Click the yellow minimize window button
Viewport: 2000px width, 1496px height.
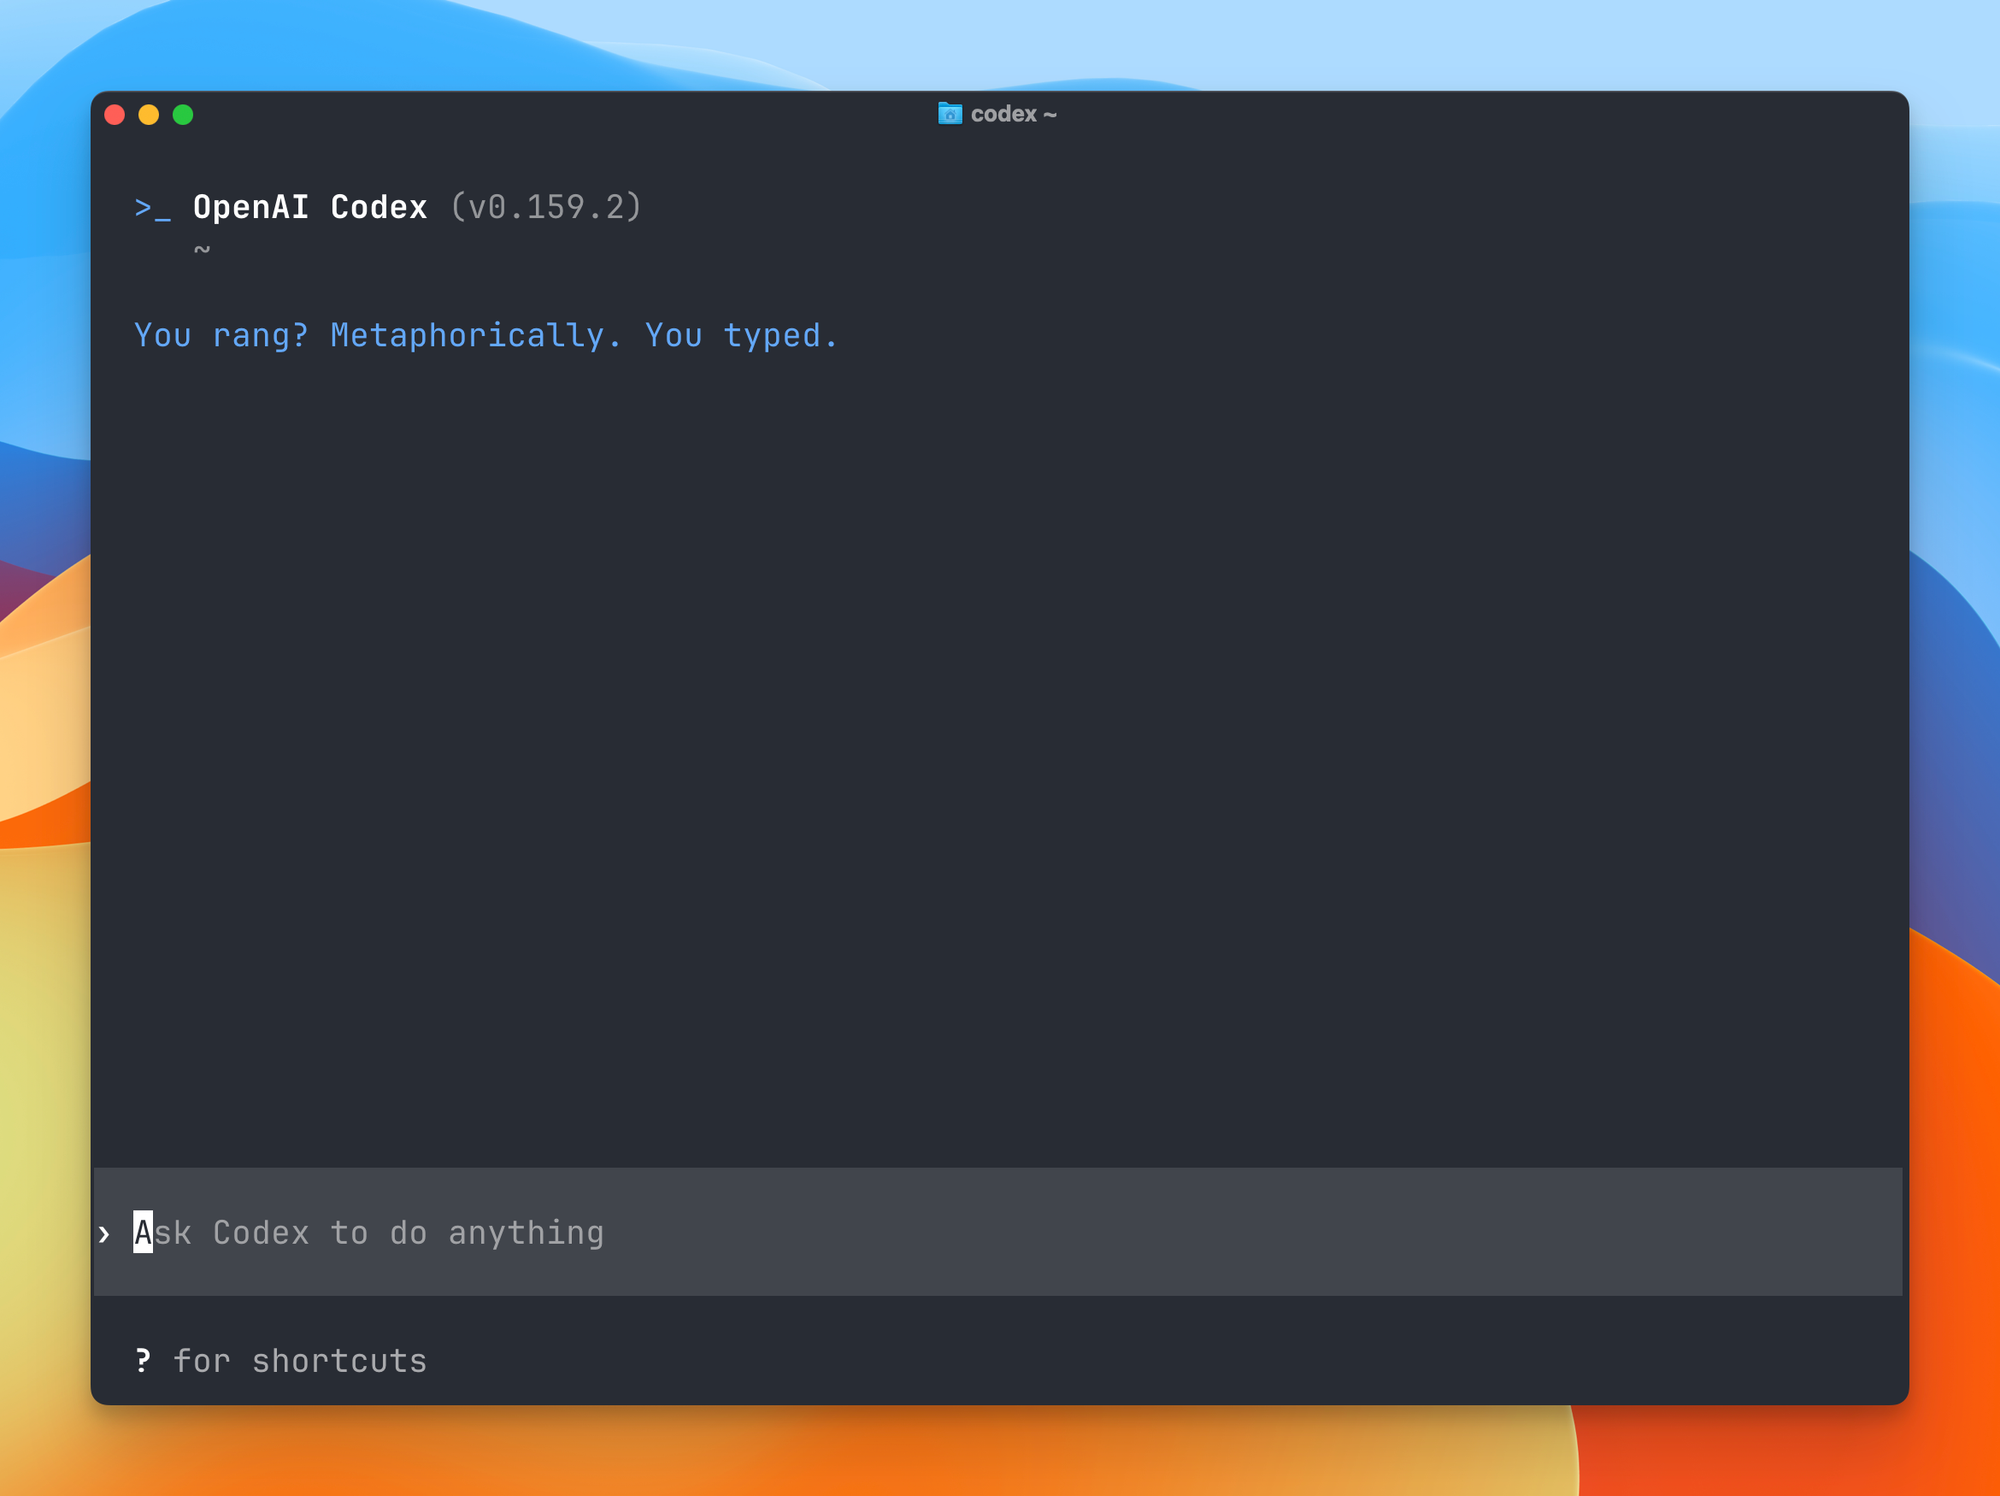coord(149,115)
